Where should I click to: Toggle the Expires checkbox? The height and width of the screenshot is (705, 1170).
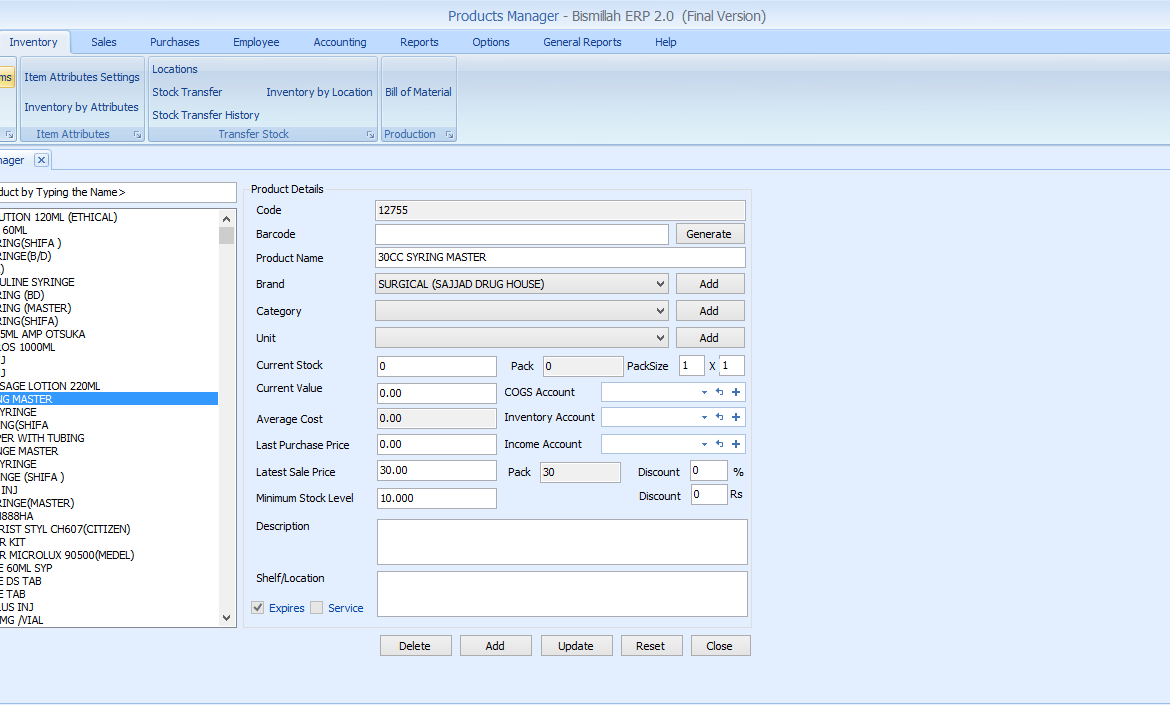tap(258, 608)
